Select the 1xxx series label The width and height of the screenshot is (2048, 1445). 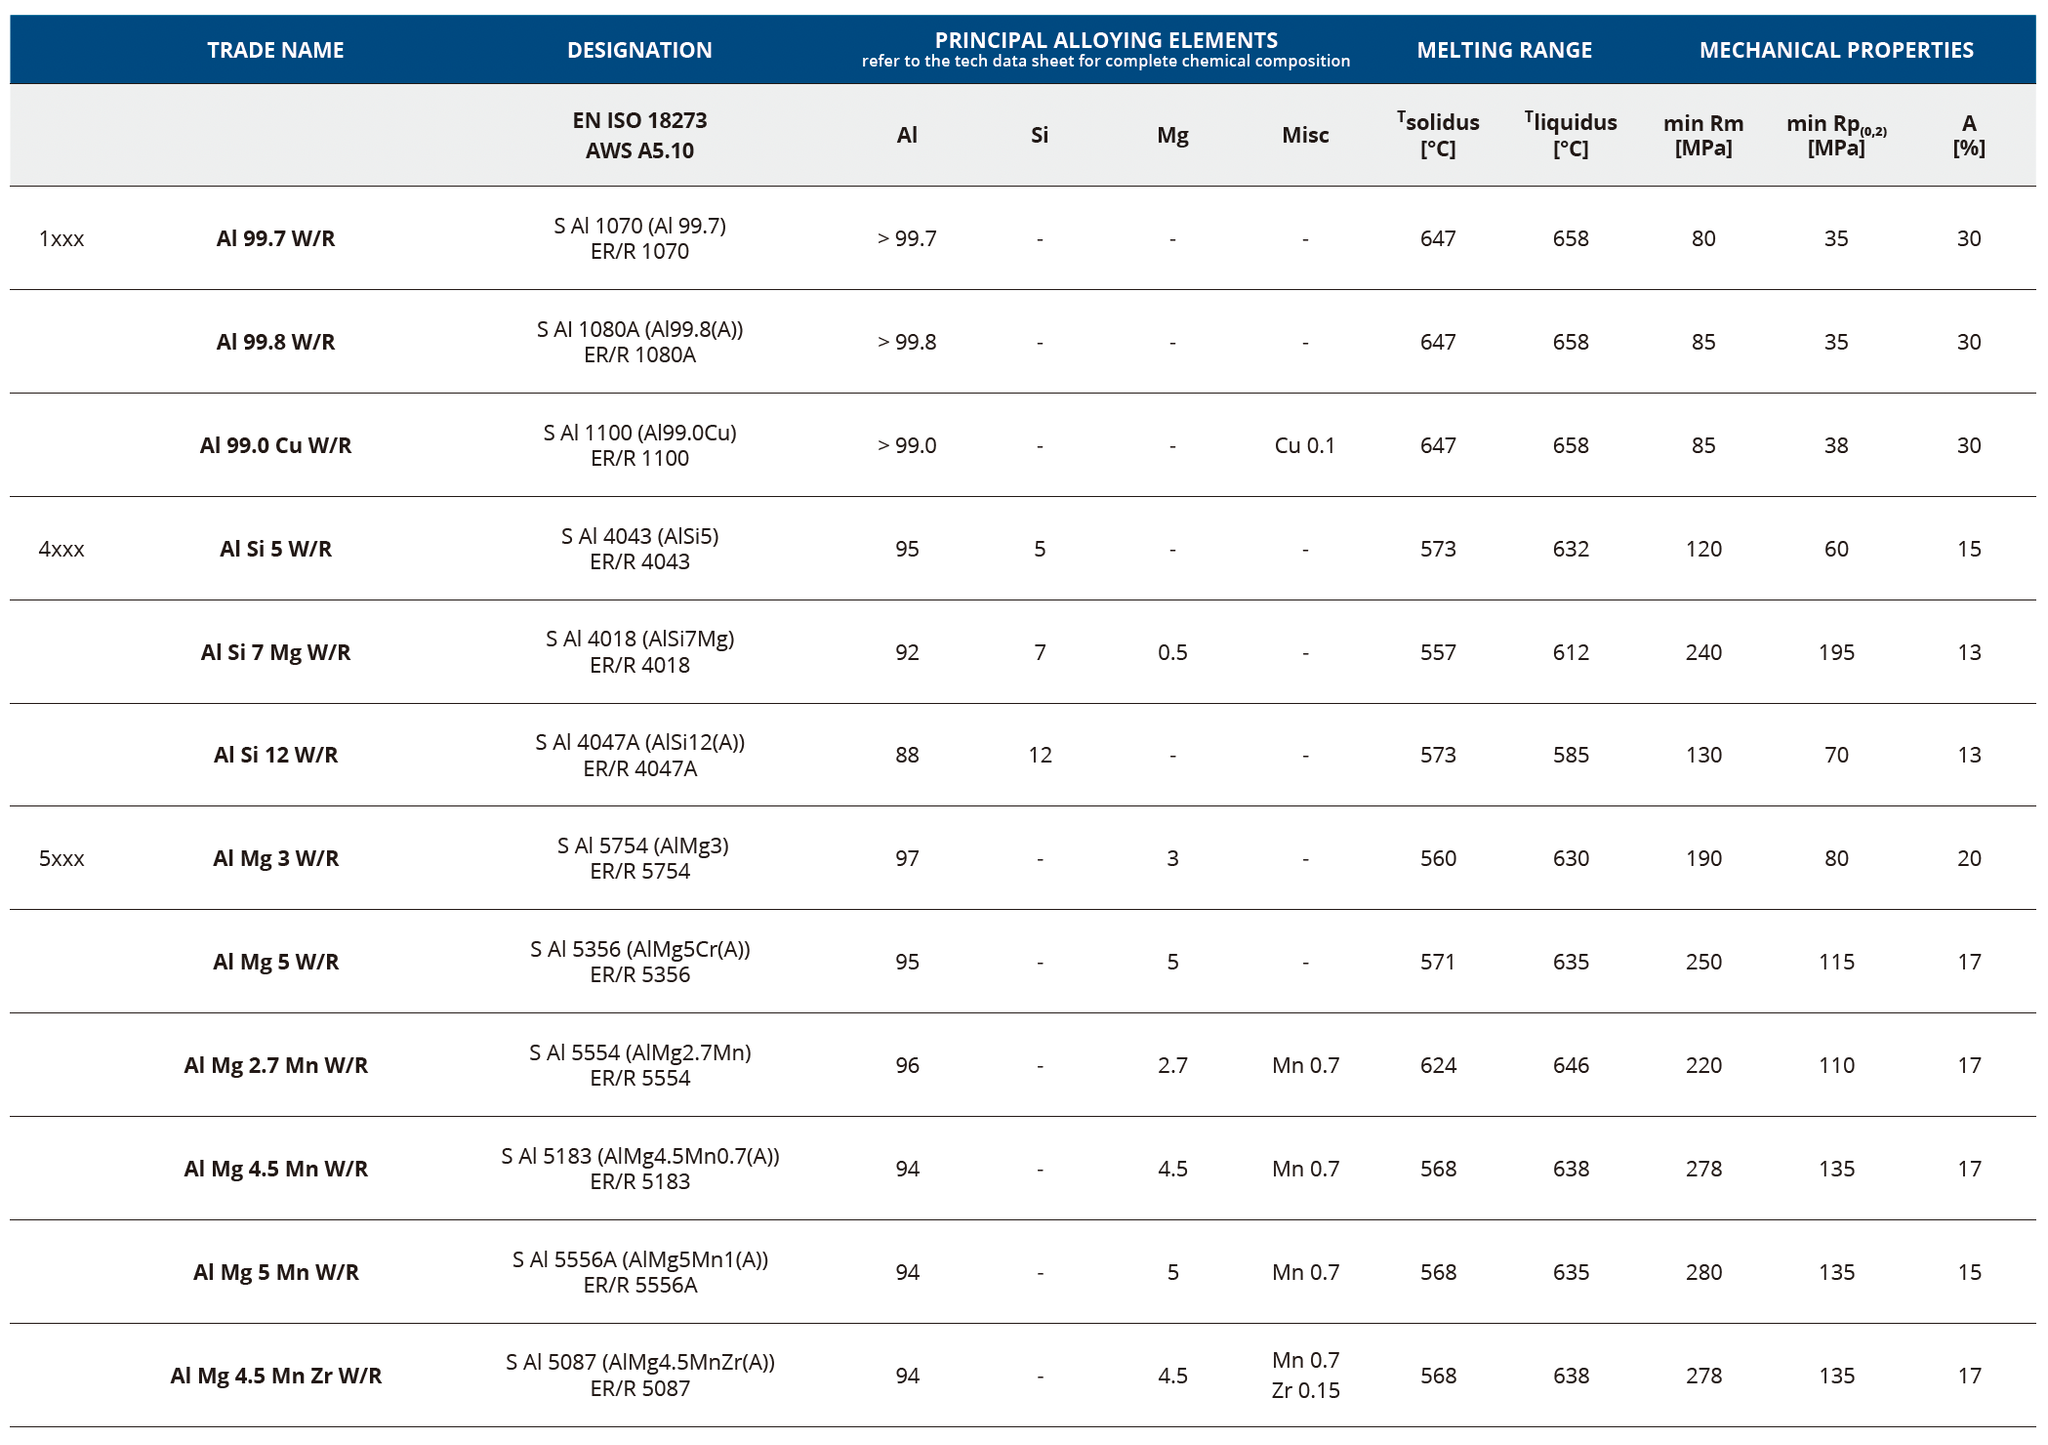(x=61, y=239)
